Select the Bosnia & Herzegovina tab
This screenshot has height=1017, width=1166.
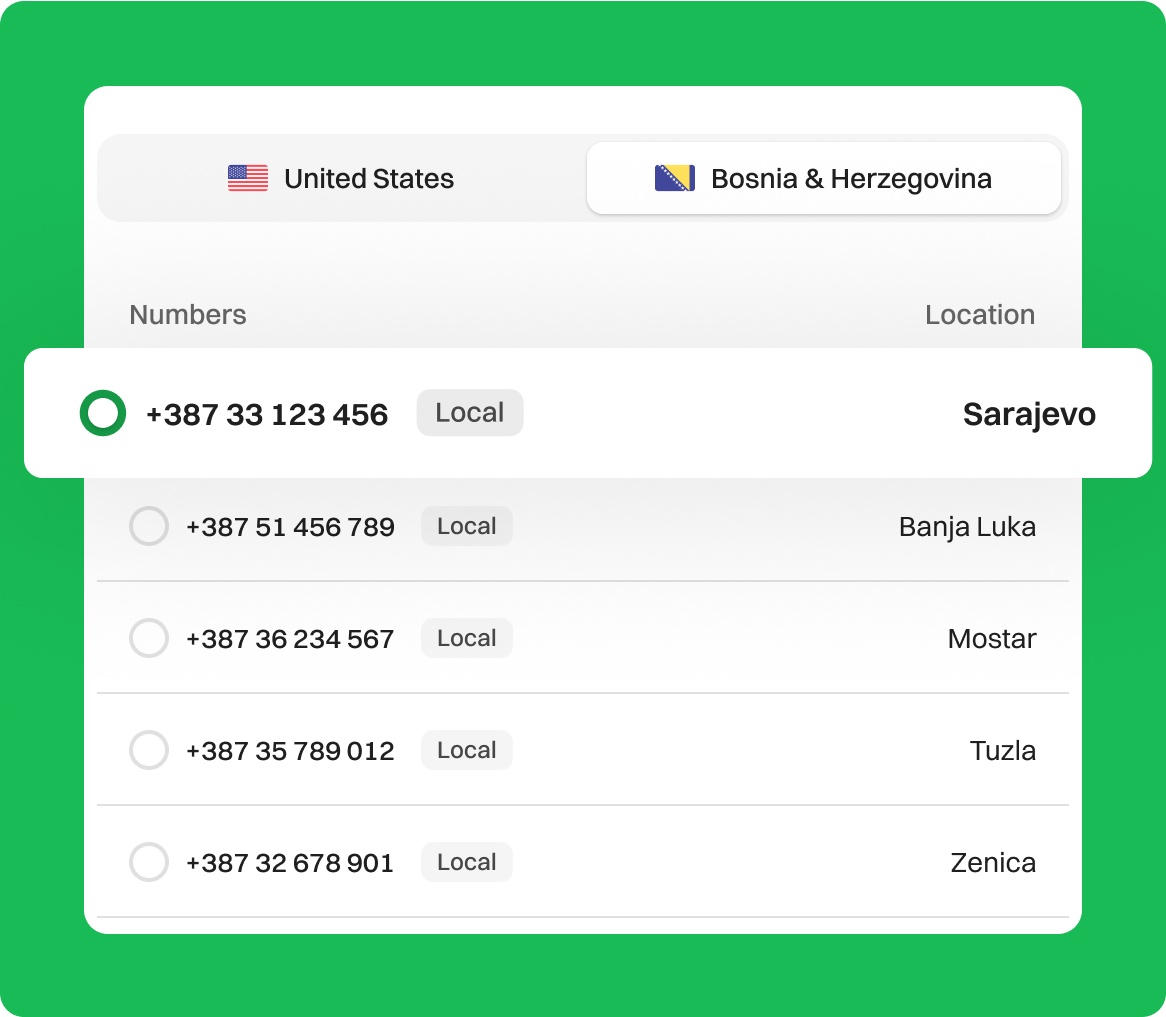pyautogui.click(x=823, y=179)
